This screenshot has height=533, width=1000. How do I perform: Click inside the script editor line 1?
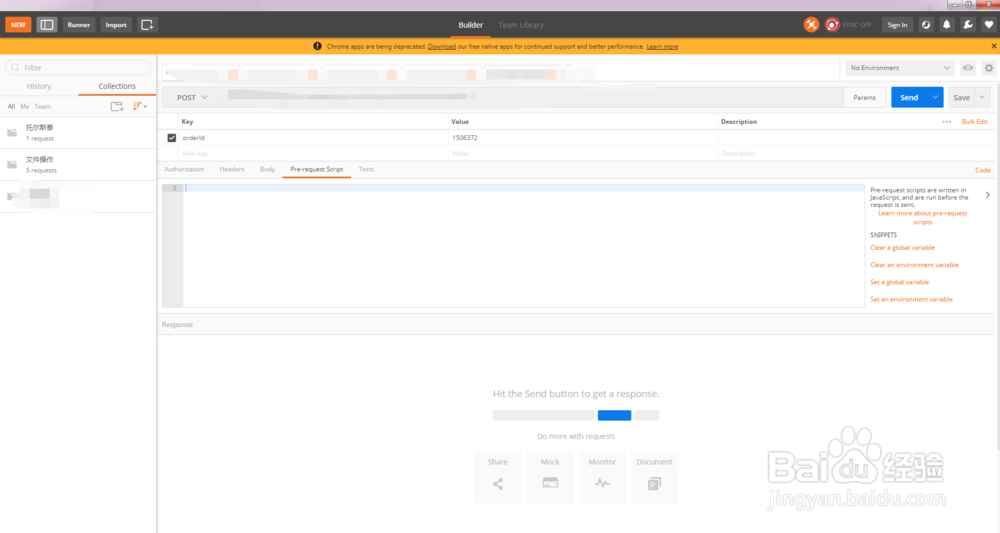(523, 188)
